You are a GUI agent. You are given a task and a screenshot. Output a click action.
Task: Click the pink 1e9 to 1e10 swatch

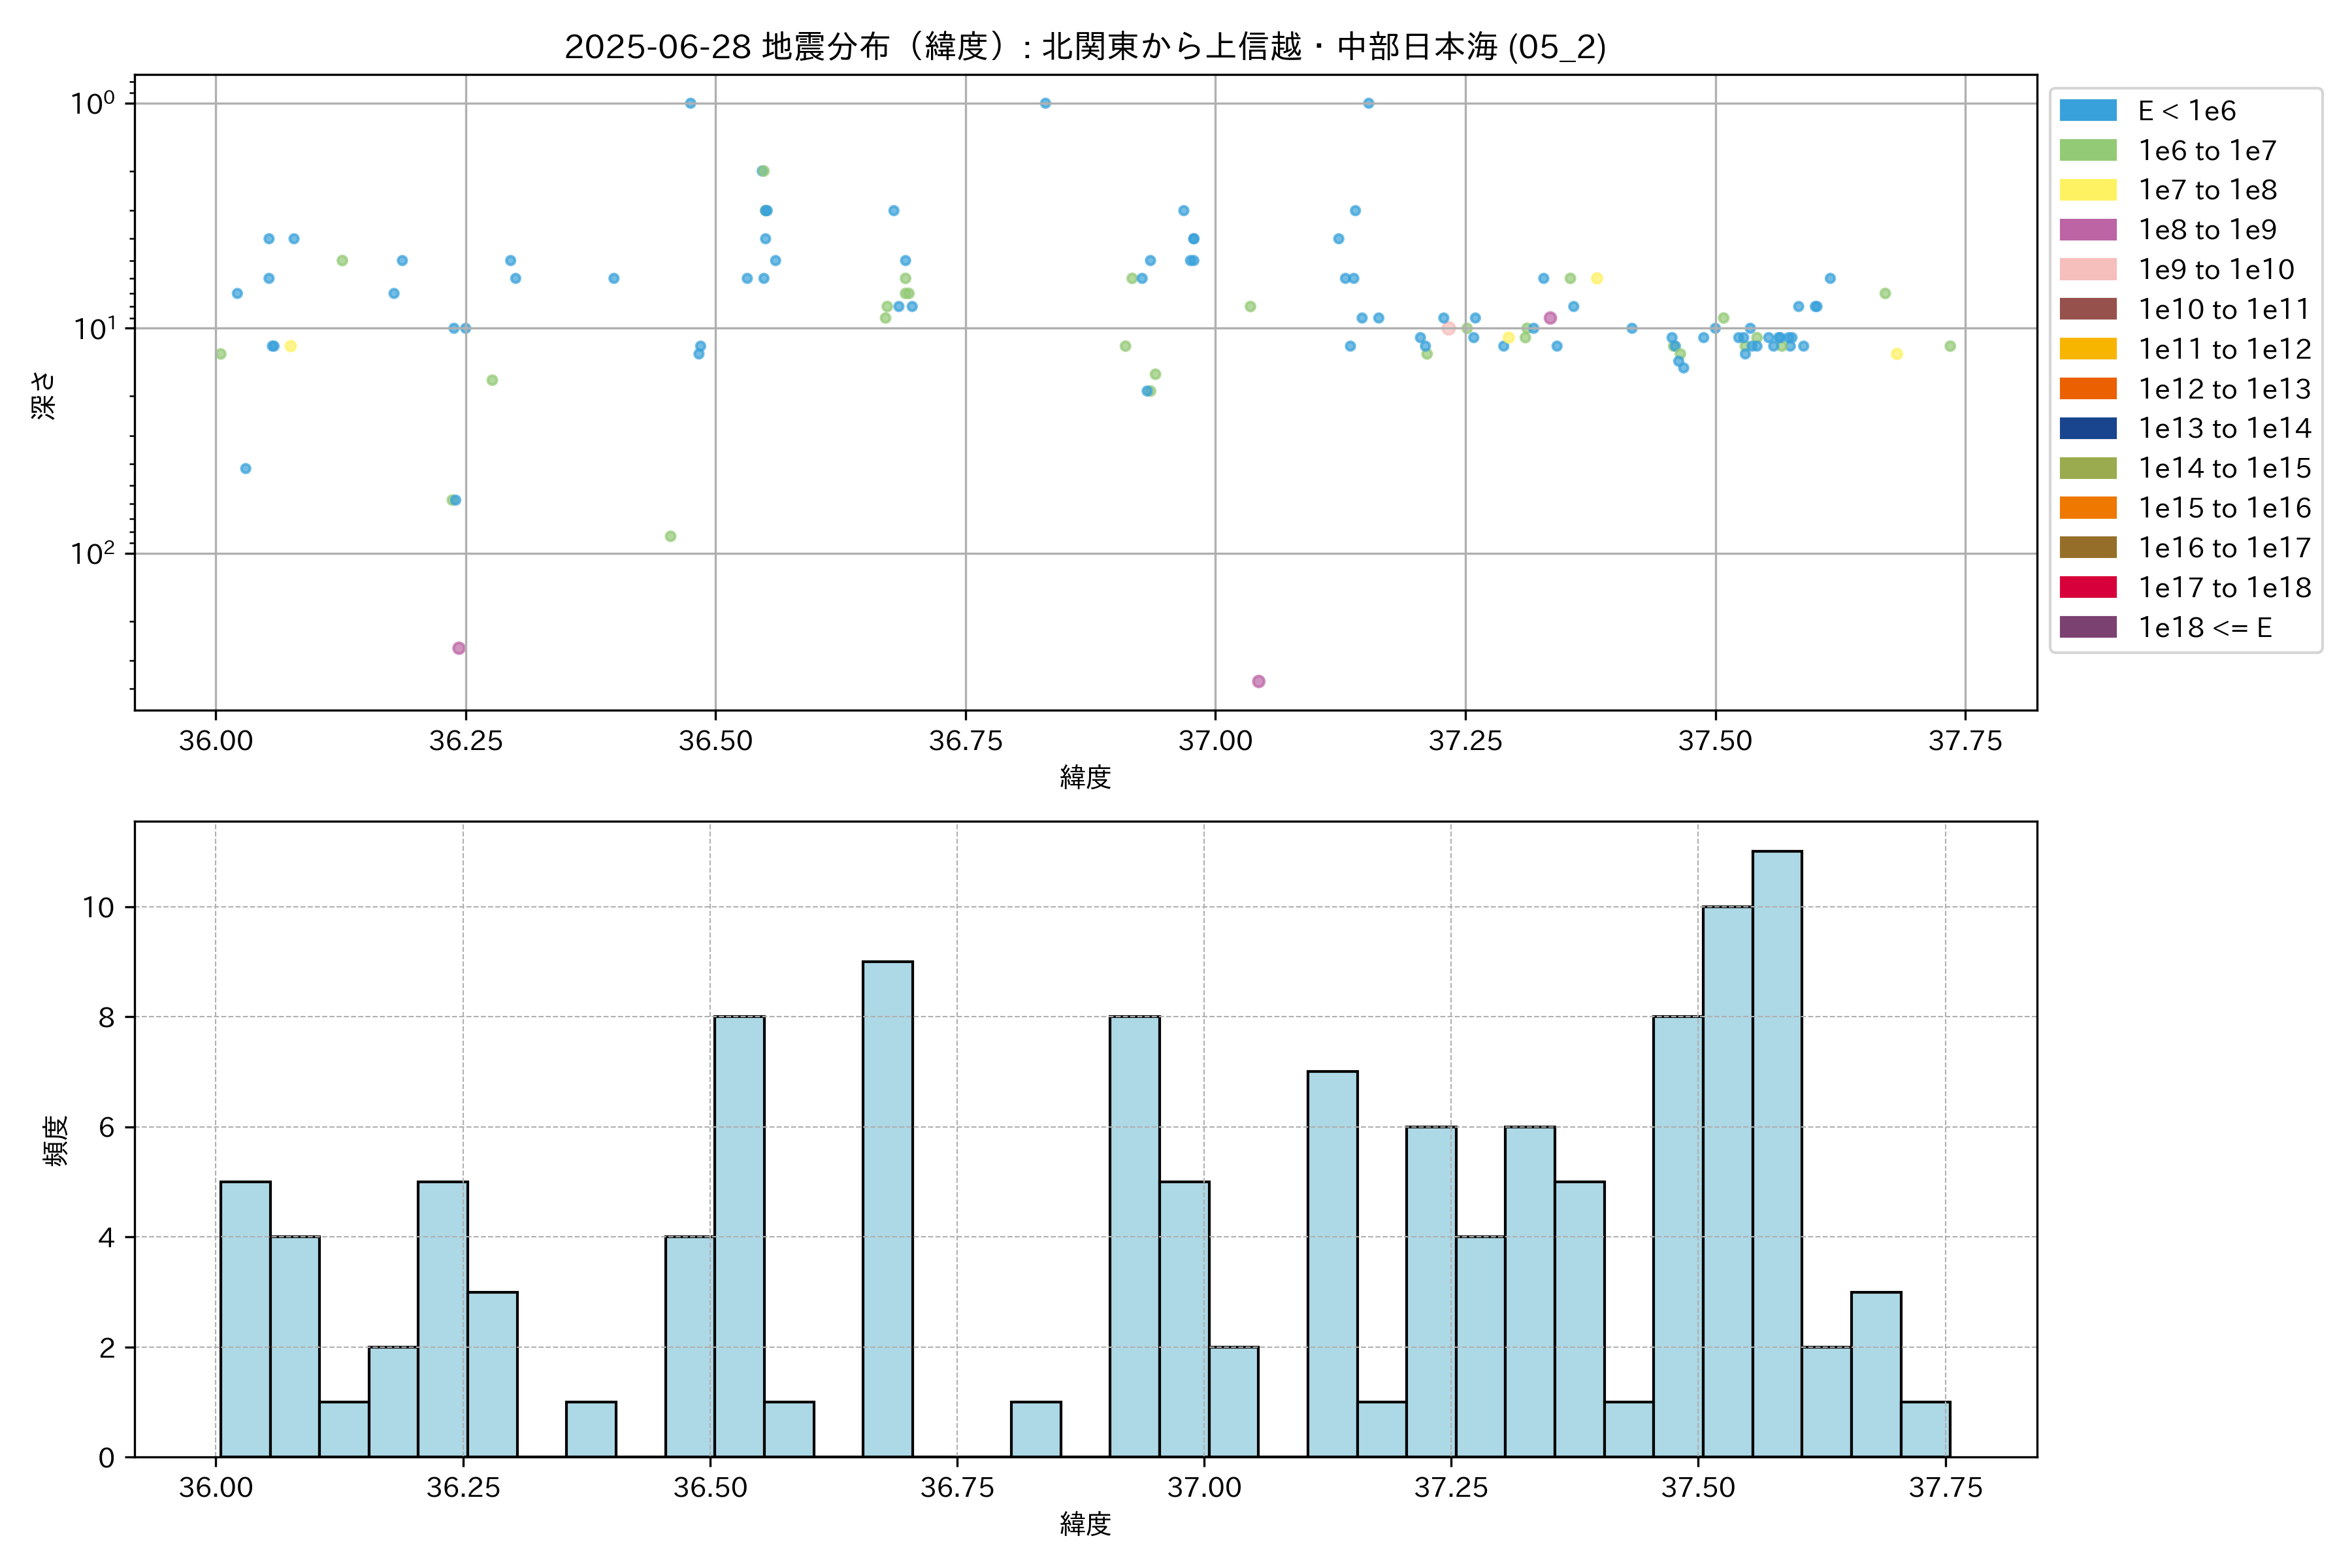point(2087,269)
